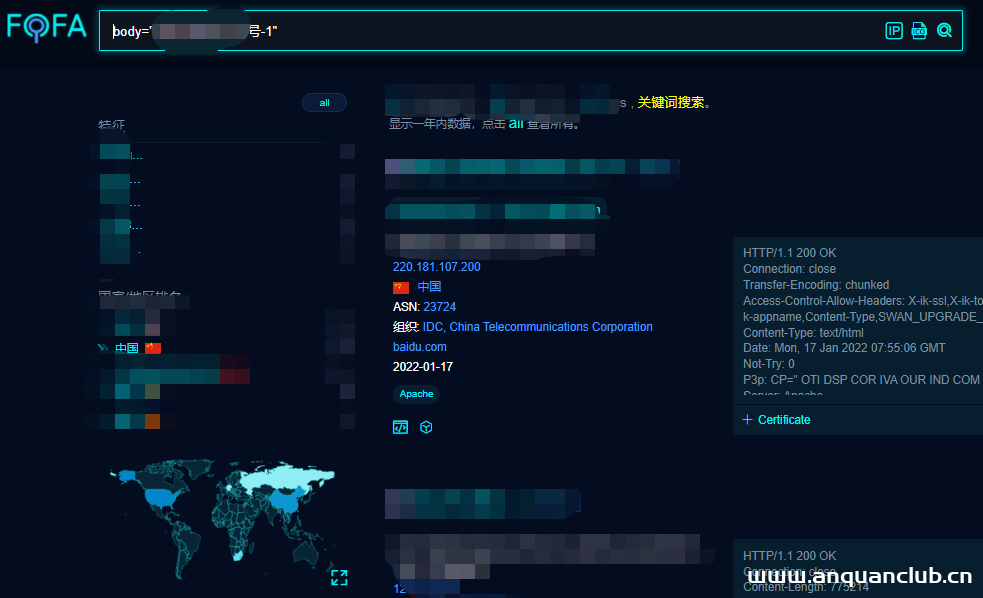This screenshot has width=983, height=598.
Task: Expand the 中国 country ranking entry
Action: tap(102, 348)
